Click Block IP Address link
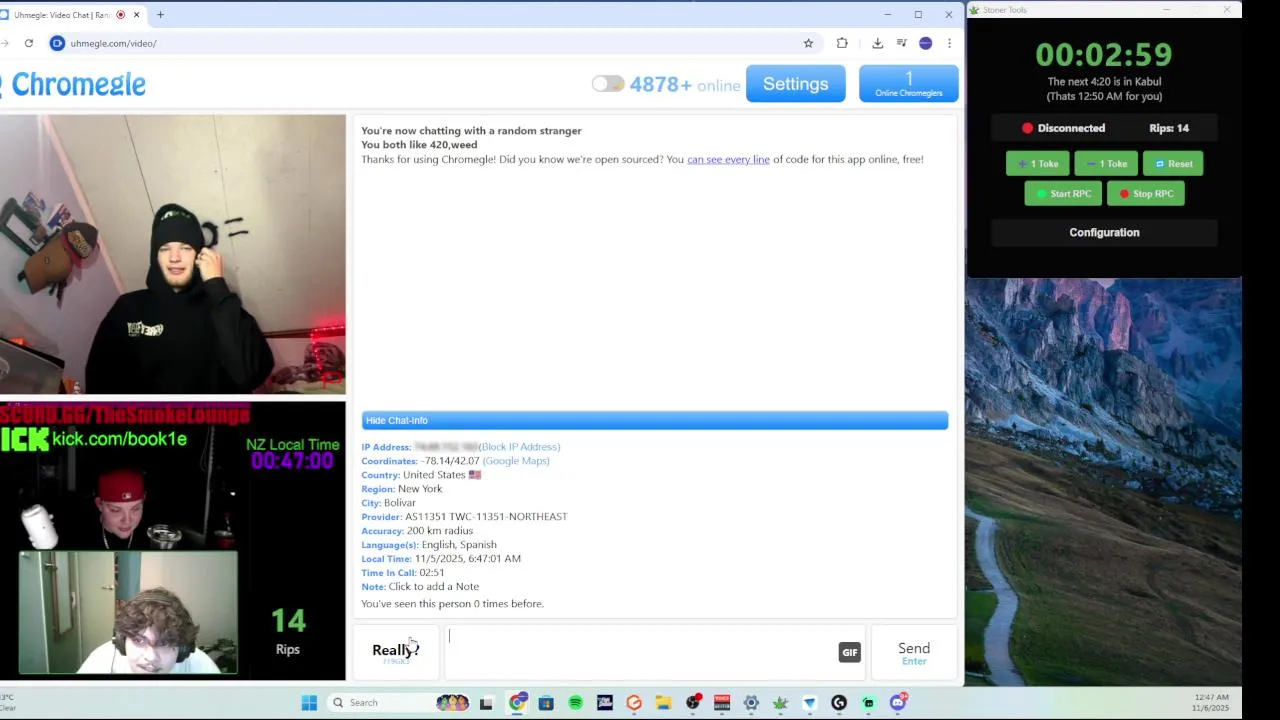The height and width of the screenshot is (720, 1280). pos(520,447)
